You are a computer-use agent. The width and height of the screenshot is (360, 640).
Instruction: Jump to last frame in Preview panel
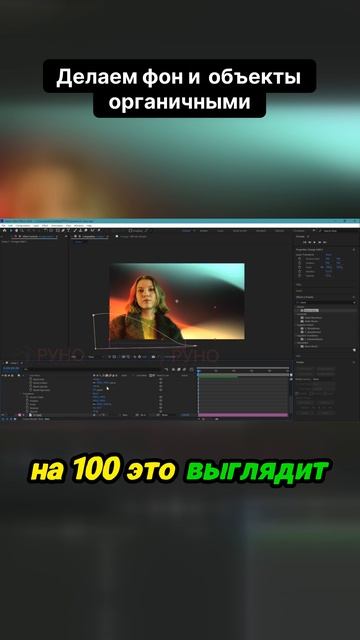pyautogui.click(x=324, y=242)
